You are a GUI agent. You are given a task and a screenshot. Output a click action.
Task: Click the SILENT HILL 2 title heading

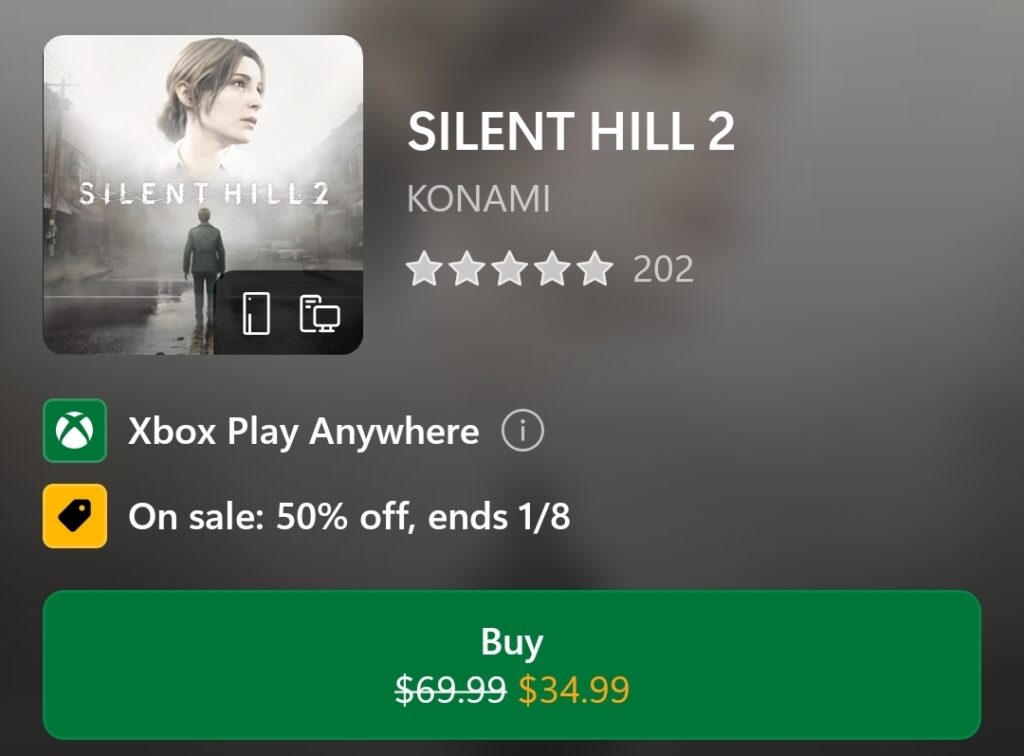(x=571, y=132)
